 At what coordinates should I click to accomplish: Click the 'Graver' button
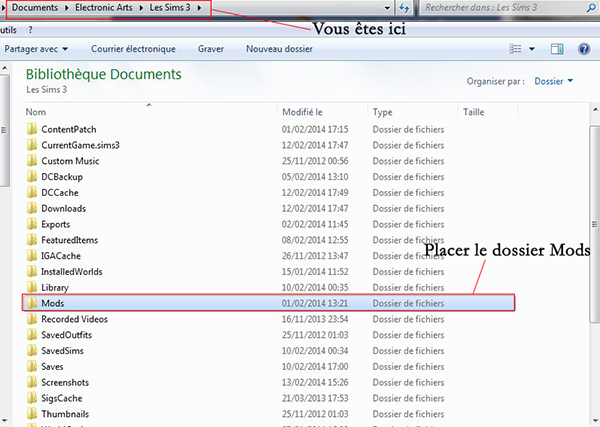211,48
